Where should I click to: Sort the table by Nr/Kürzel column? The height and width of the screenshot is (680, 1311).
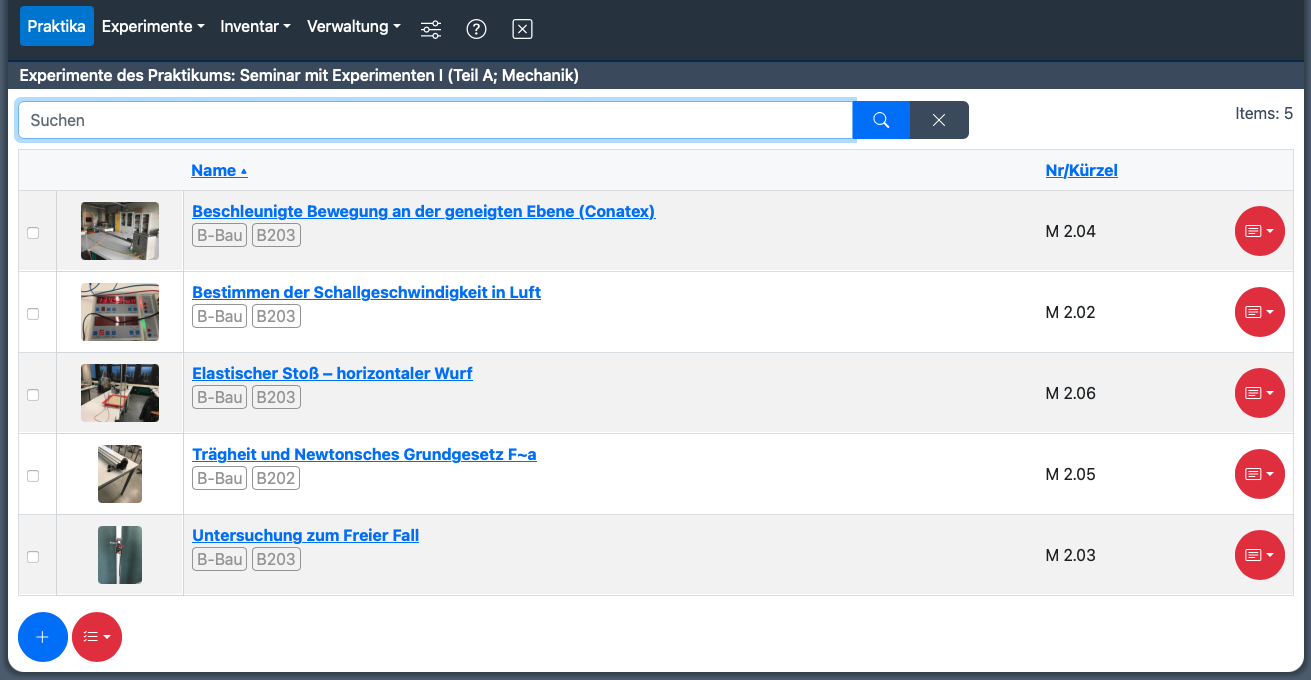pyautogui.click(x=1081, y=170)
